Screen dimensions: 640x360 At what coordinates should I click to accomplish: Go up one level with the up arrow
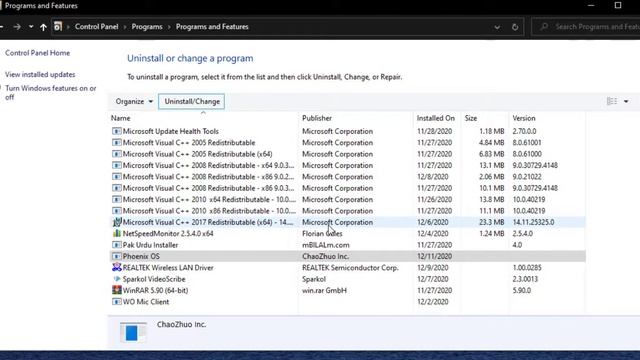pos(43,27)
